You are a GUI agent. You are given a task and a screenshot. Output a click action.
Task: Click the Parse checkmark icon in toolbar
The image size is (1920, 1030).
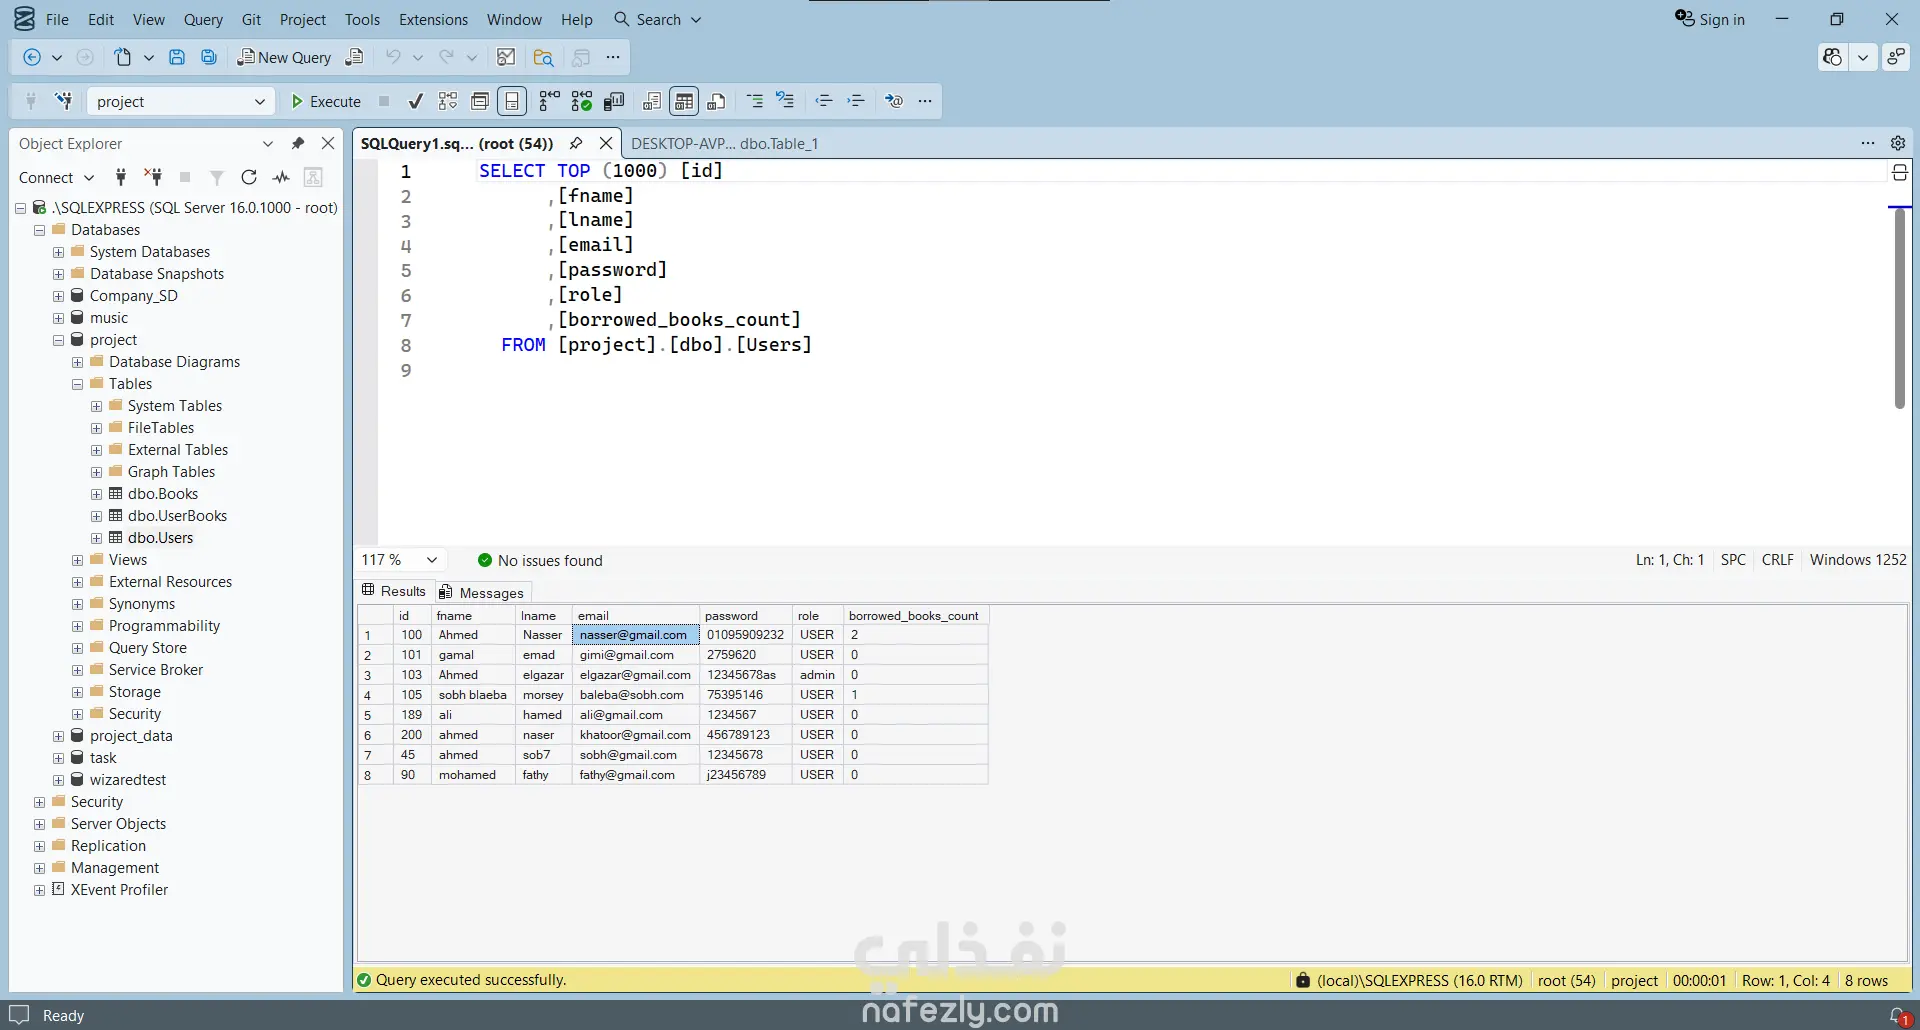(416, 101)
